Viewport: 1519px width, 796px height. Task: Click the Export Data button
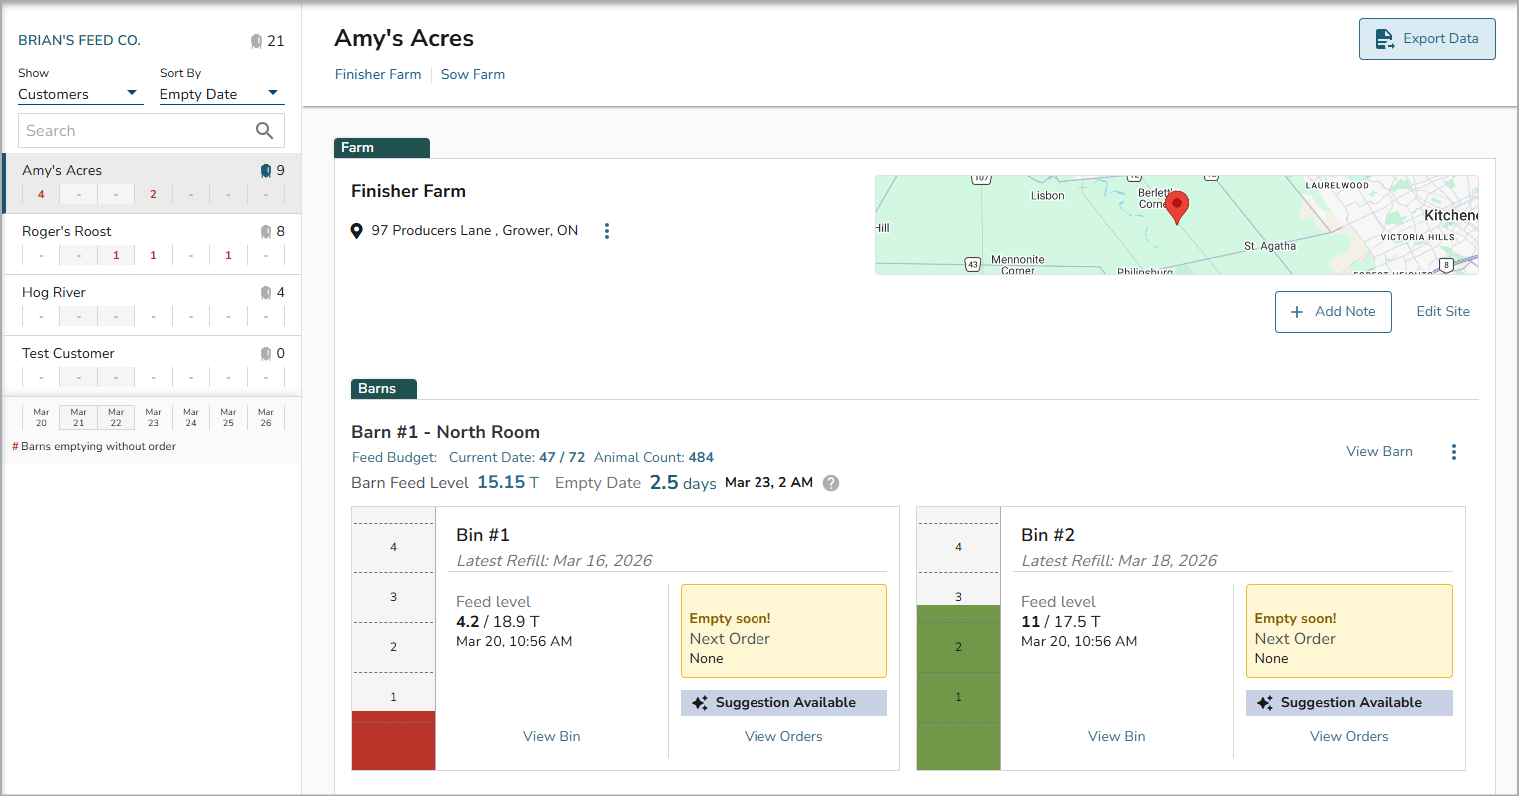click(x=1427, y=39)
